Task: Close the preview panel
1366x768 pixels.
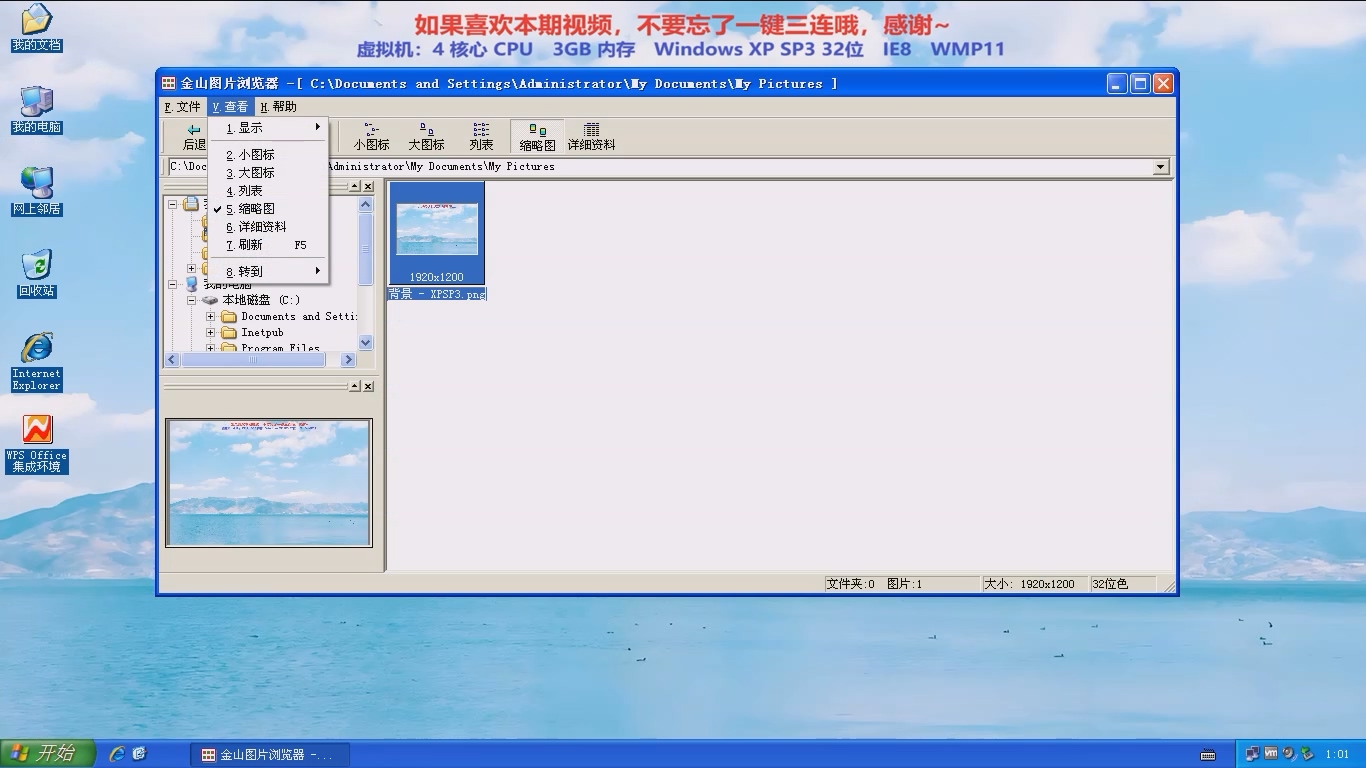Action: 368,386
